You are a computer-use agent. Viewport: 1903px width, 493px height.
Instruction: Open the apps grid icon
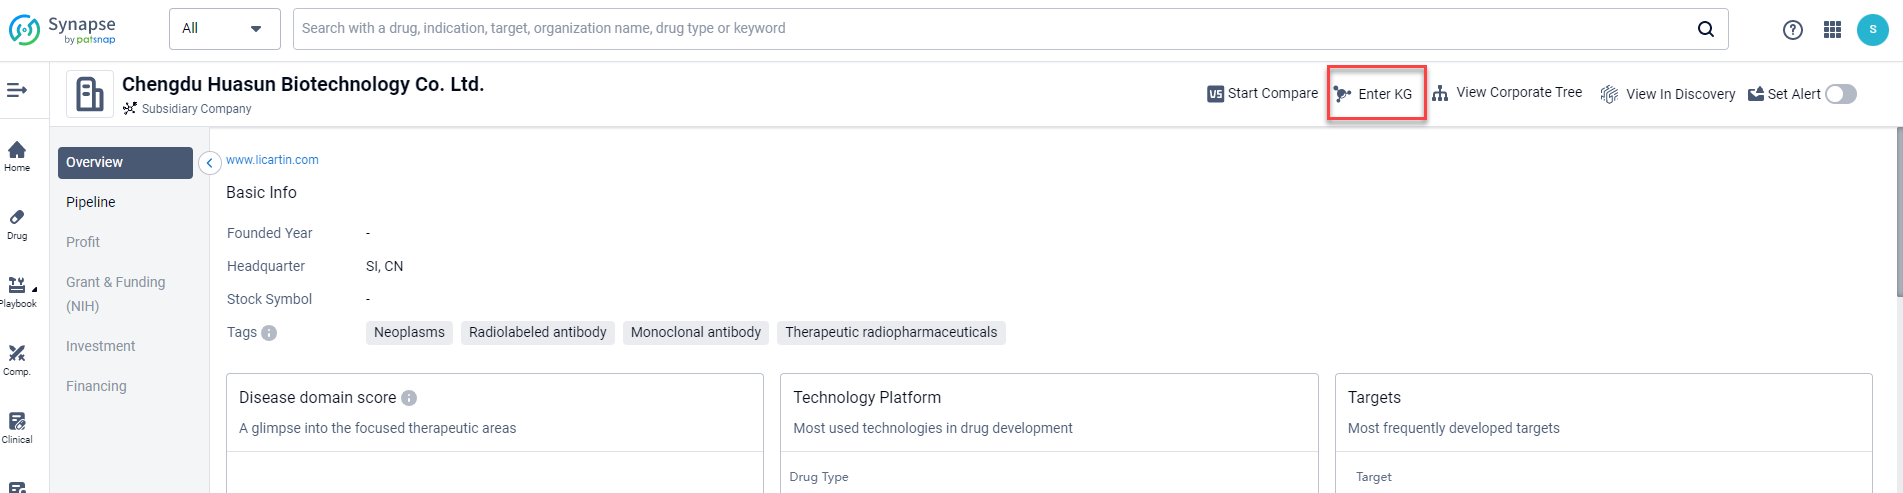click(x=1832, y=30)
